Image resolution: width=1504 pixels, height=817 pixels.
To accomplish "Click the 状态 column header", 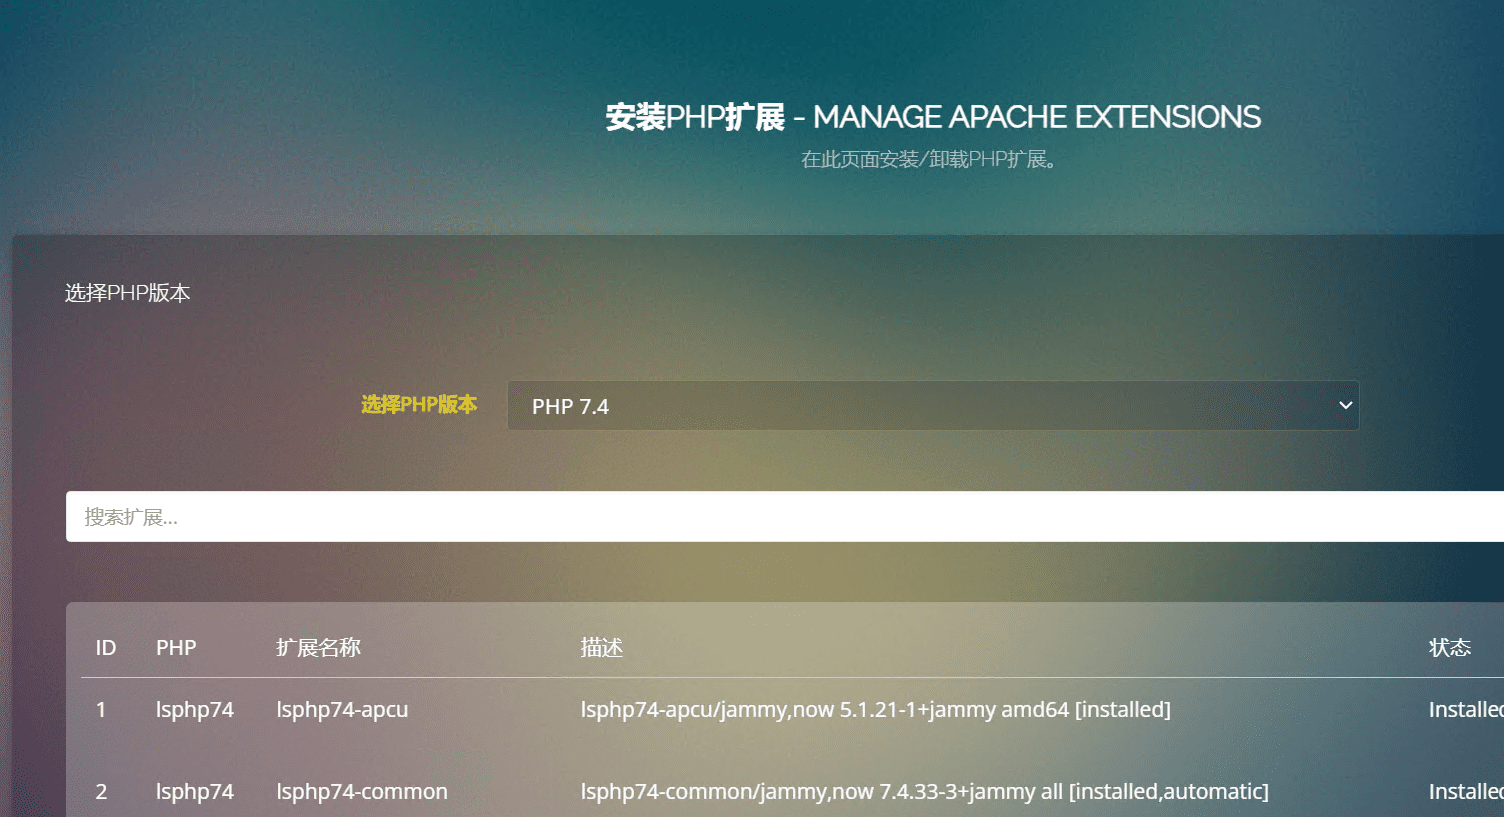I will coord(1450,647).
